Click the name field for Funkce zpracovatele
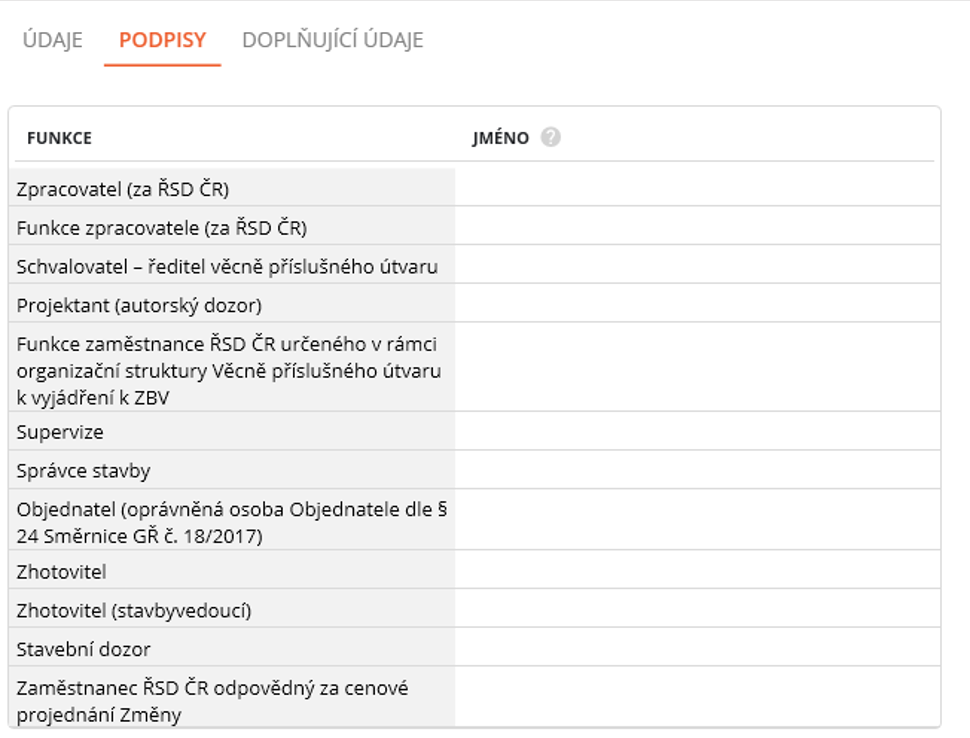This screenshot has height=738, width=970. pos(696,227)
